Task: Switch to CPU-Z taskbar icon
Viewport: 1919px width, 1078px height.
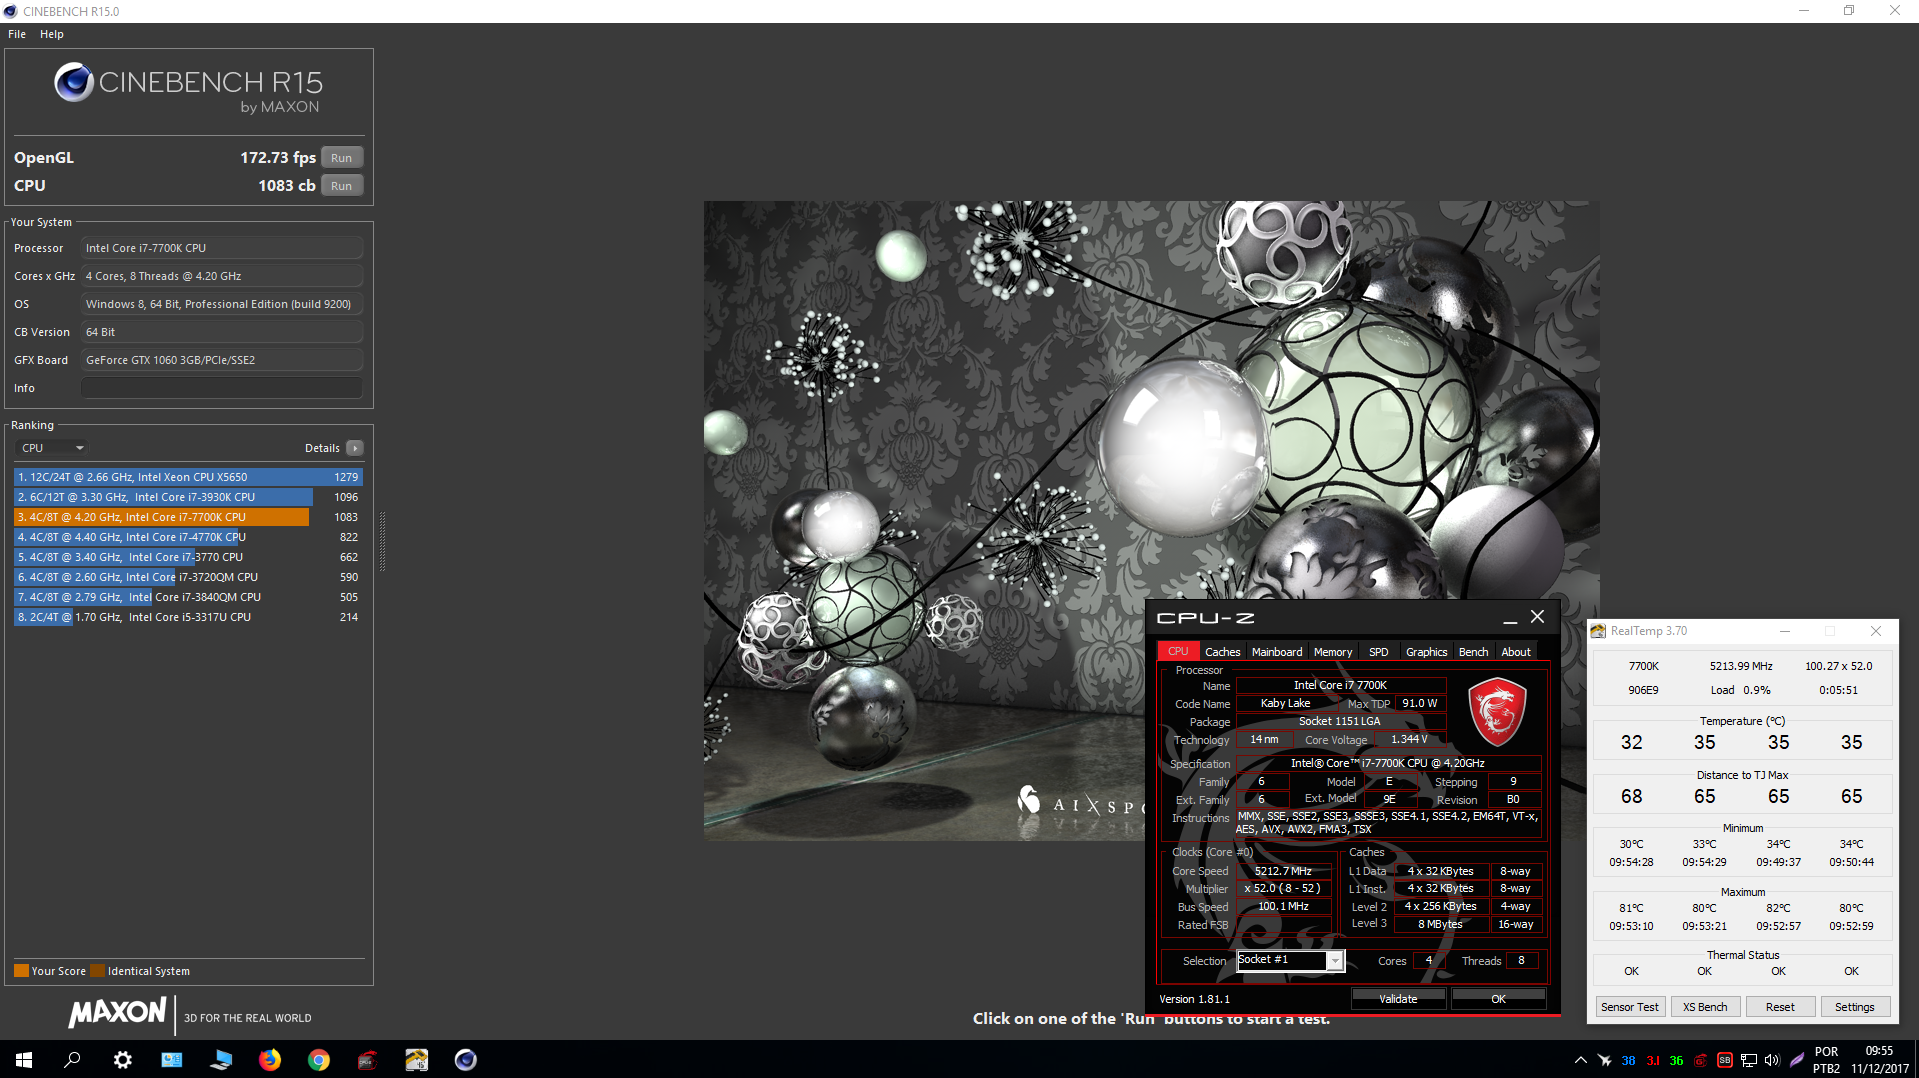Action: click(x=368, y=1060)
